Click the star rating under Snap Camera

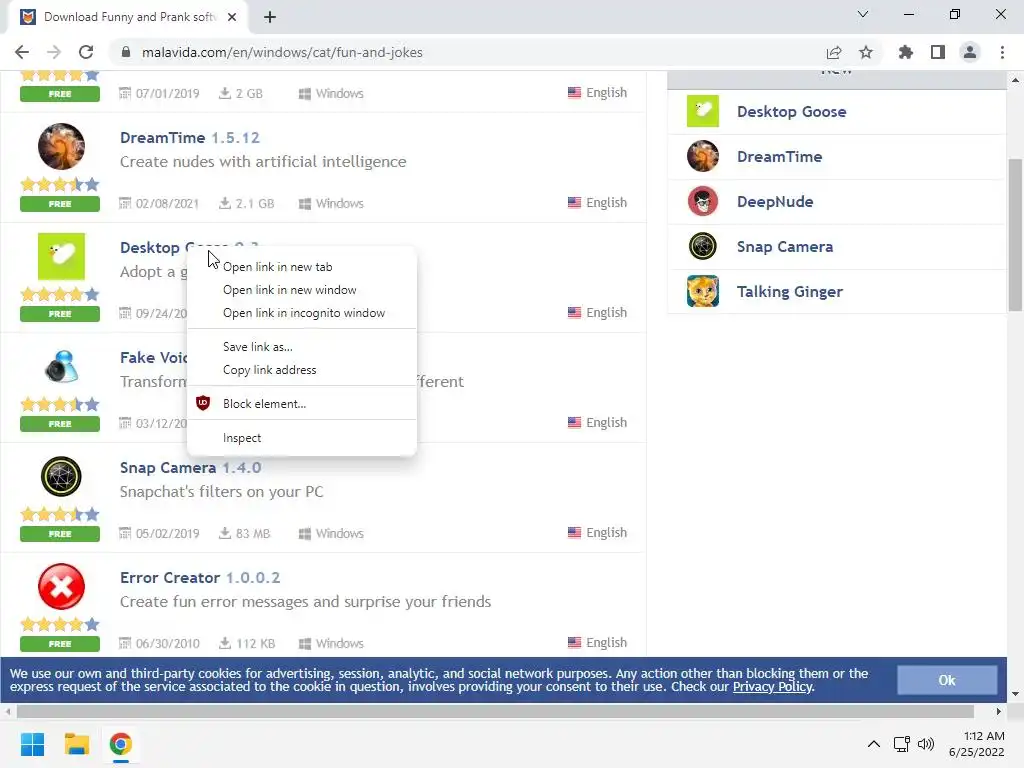(60, 514)
